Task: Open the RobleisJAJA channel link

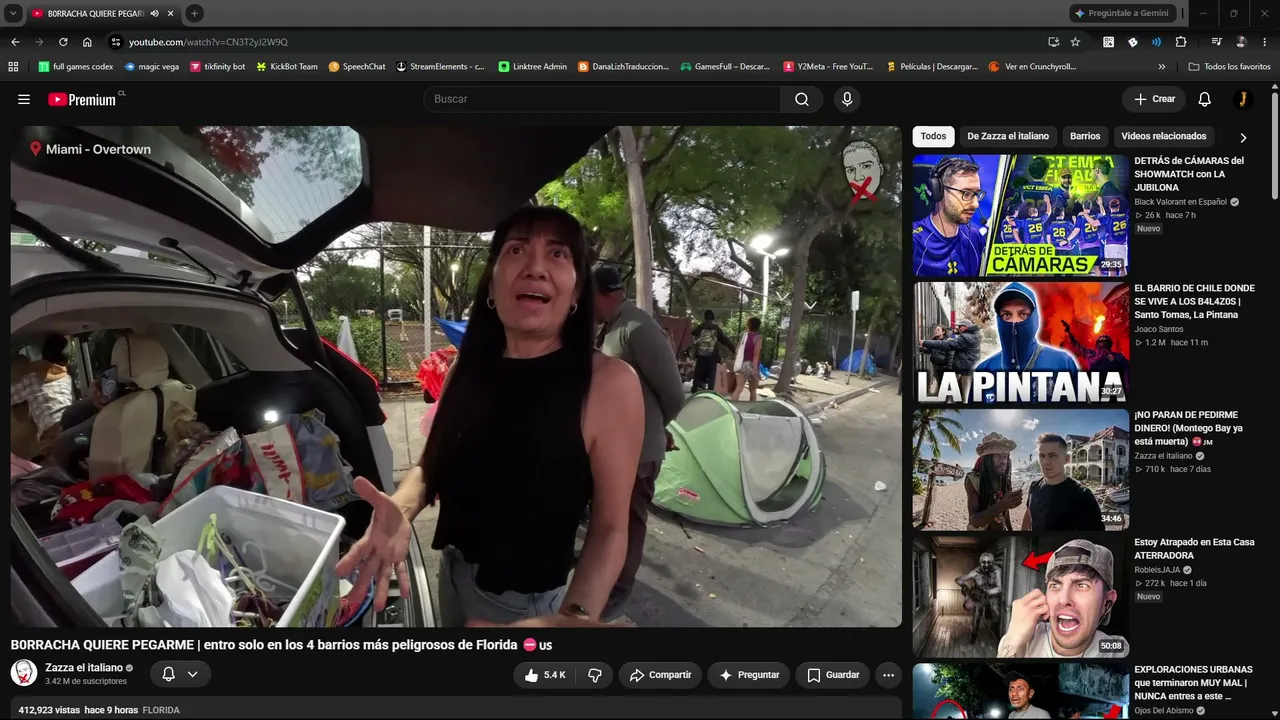Action: click(1157, 570)
